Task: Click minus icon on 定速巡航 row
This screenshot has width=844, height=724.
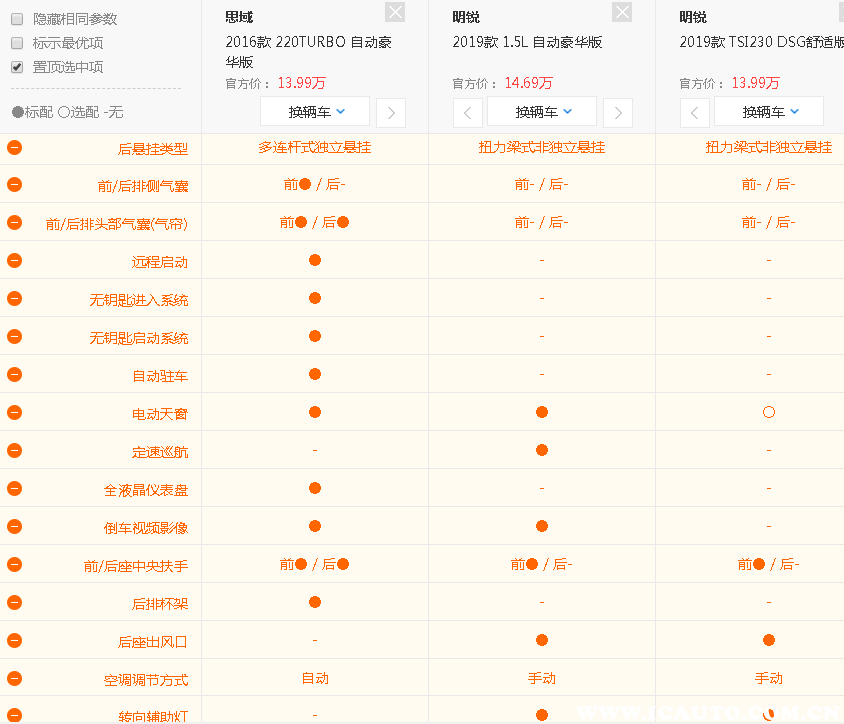Action: pos(15,450)
